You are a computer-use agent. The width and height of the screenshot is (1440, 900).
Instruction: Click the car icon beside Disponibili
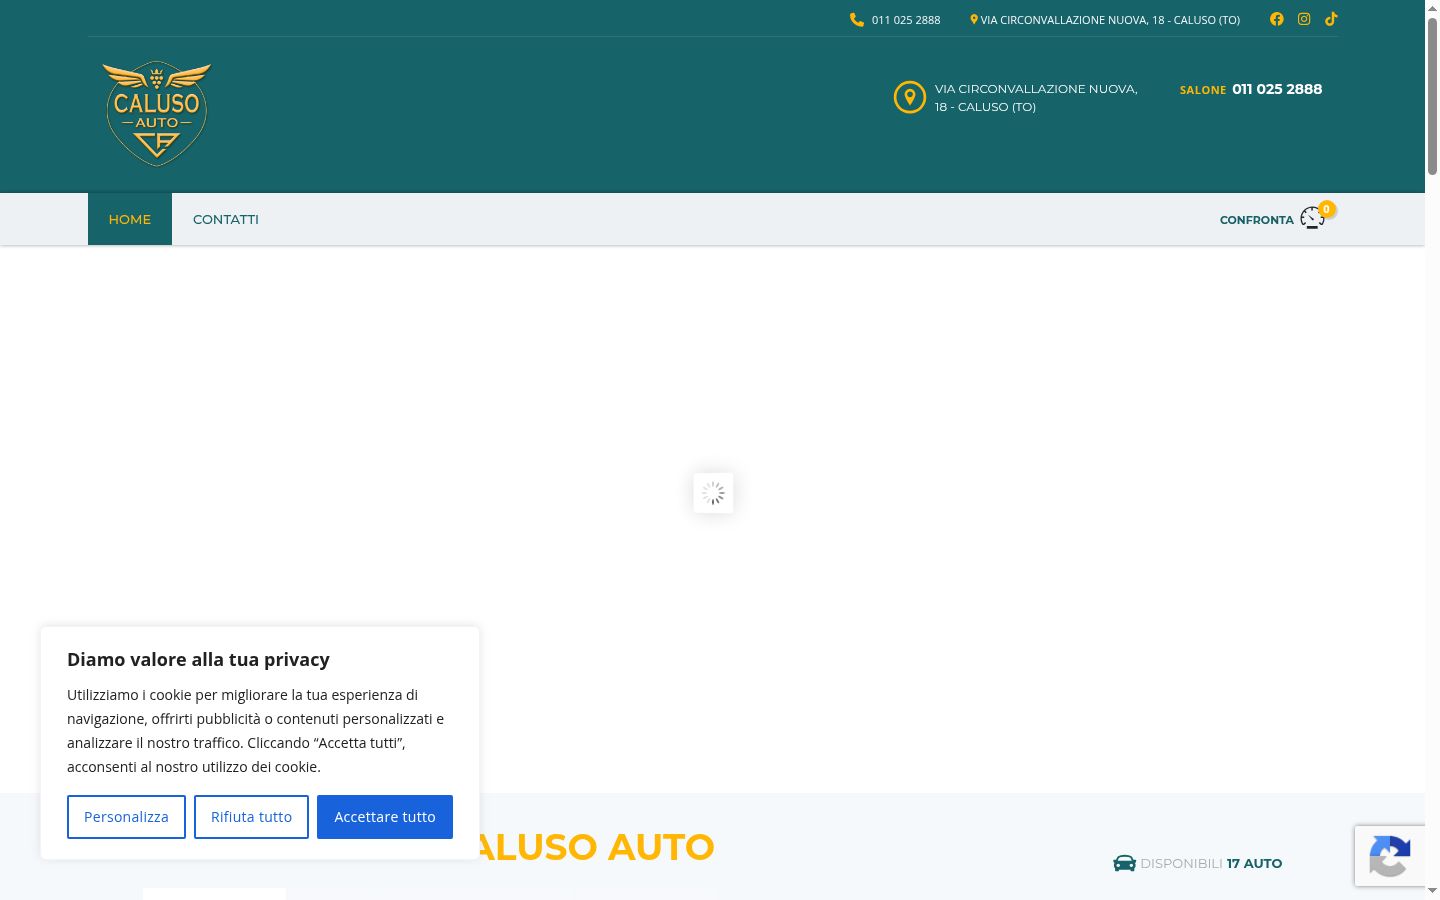tap(1124, 863)
